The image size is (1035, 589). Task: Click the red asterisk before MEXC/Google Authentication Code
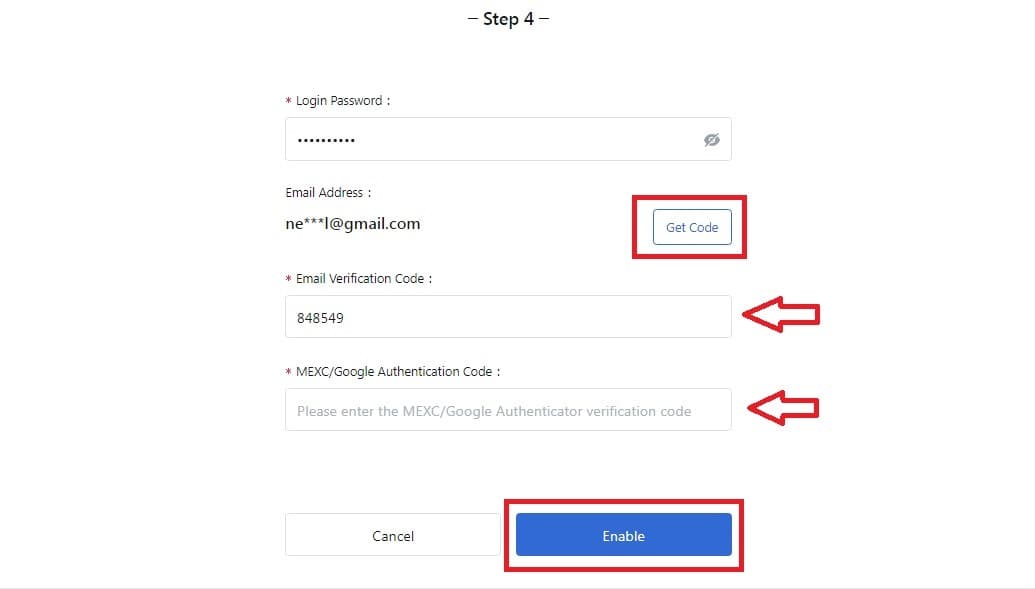[x=288, y=372]
